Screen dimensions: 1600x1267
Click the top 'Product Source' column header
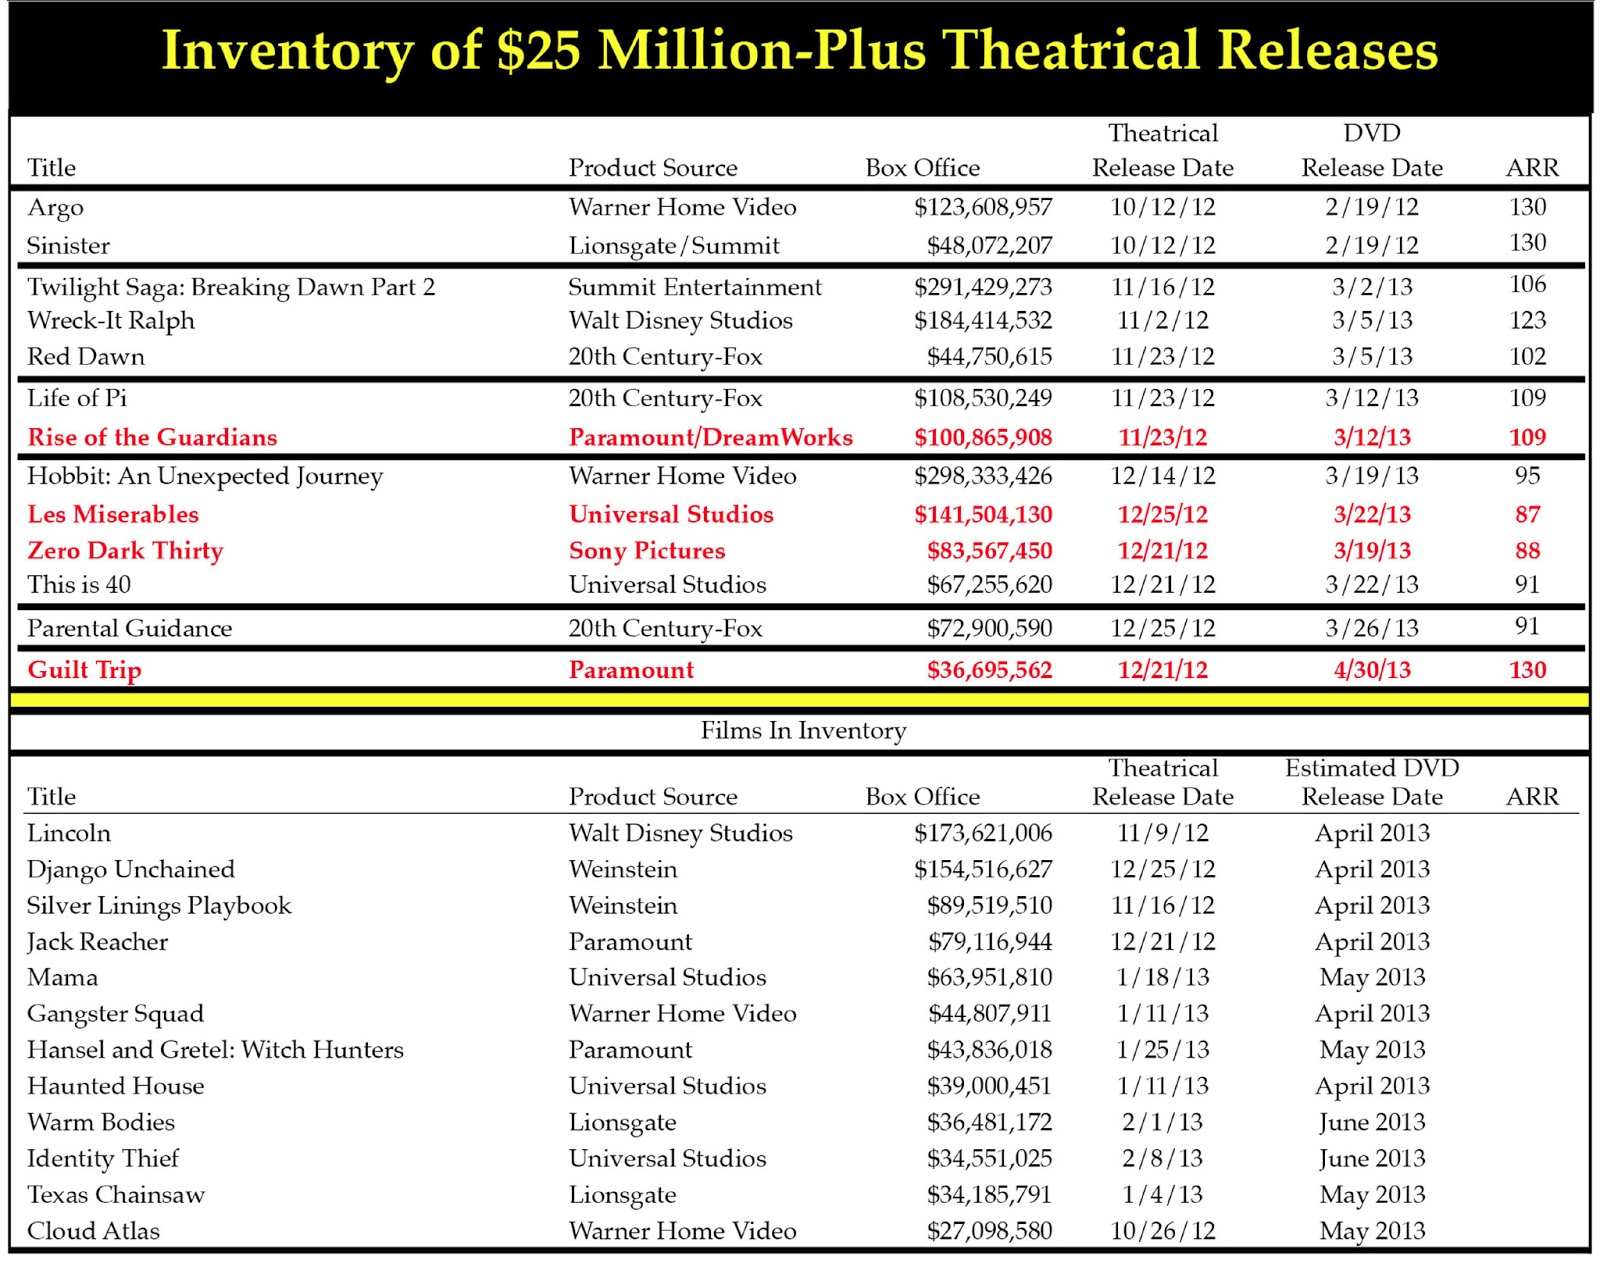click(653, 168)
